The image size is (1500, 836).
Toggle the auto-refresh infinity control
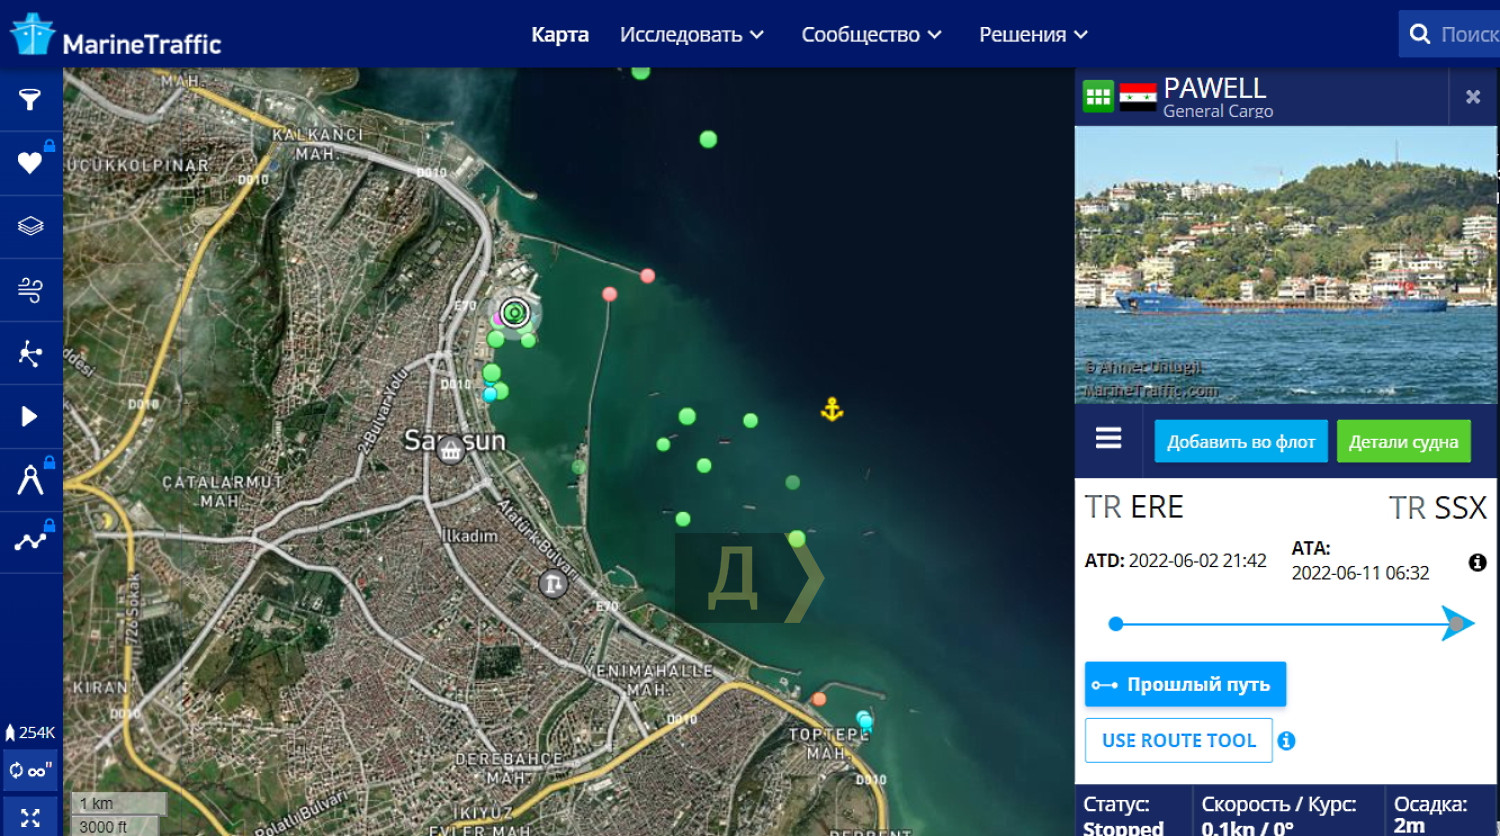point(30,771)
